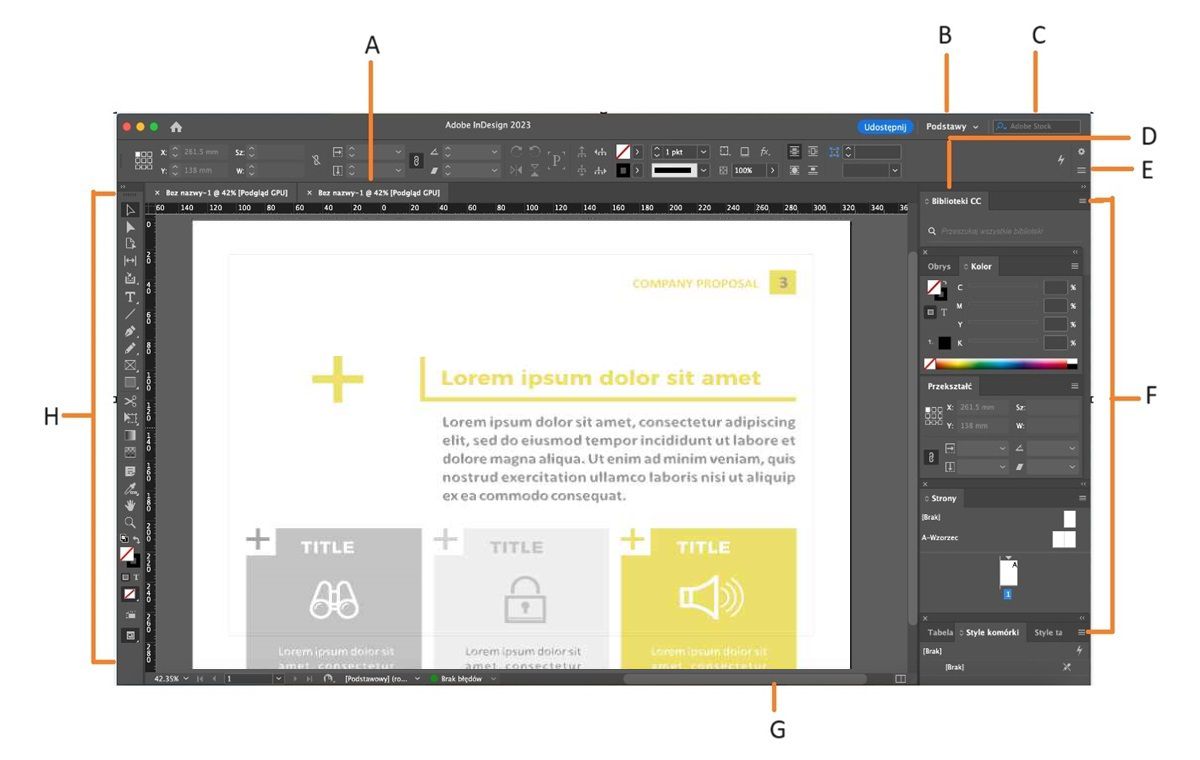Image resolution: width=1200 pixels, height=760 pixels.
Task: Open the Kolor panel menu
Action: (x=1075, y=266)
